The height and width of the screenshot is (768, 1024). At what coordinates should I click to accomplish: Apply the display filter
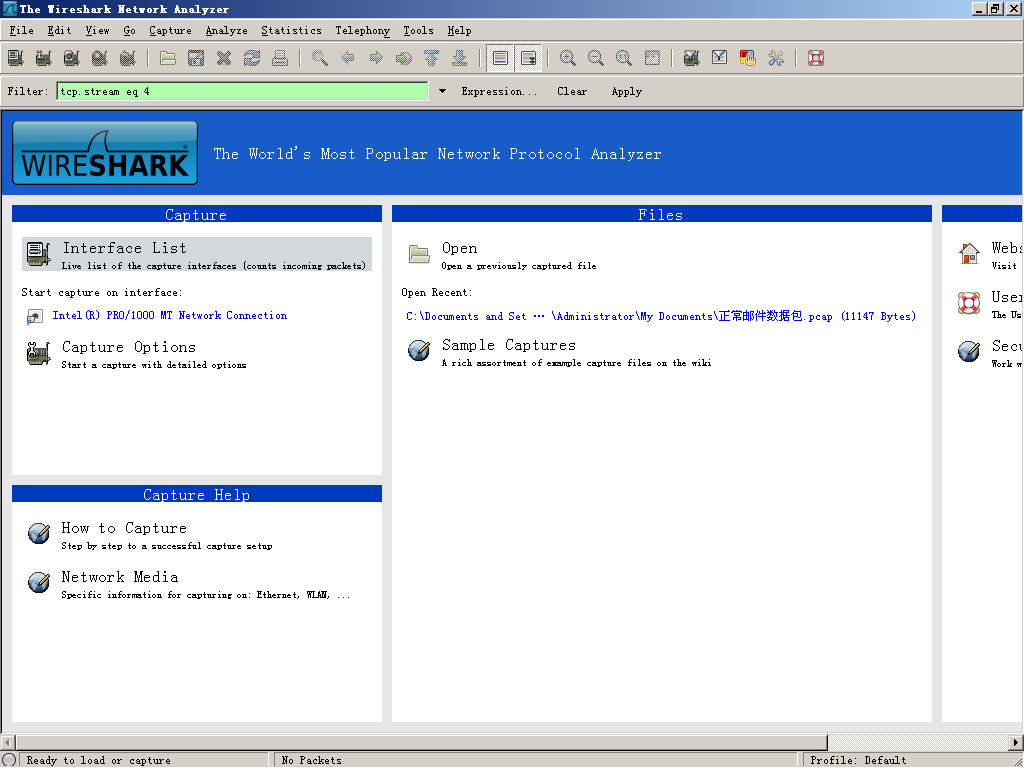[627, 91]
